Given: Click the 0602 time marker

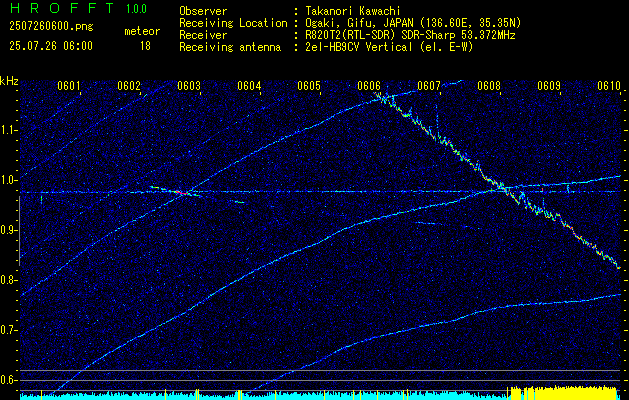Looking at the screenshot, I should [x=129, y=86].
